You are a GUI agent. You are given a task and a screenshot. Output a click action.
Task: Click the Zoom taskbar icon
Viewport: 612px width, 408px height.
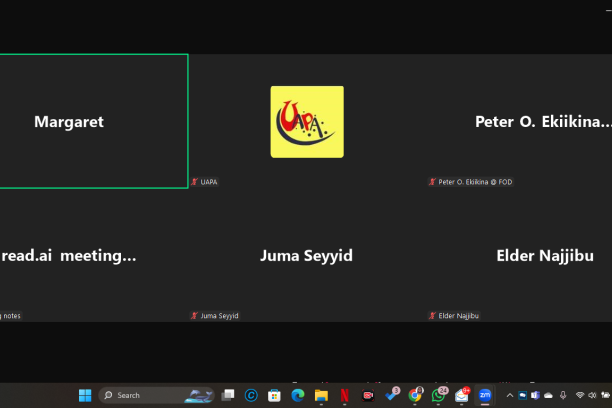(485, 395)
